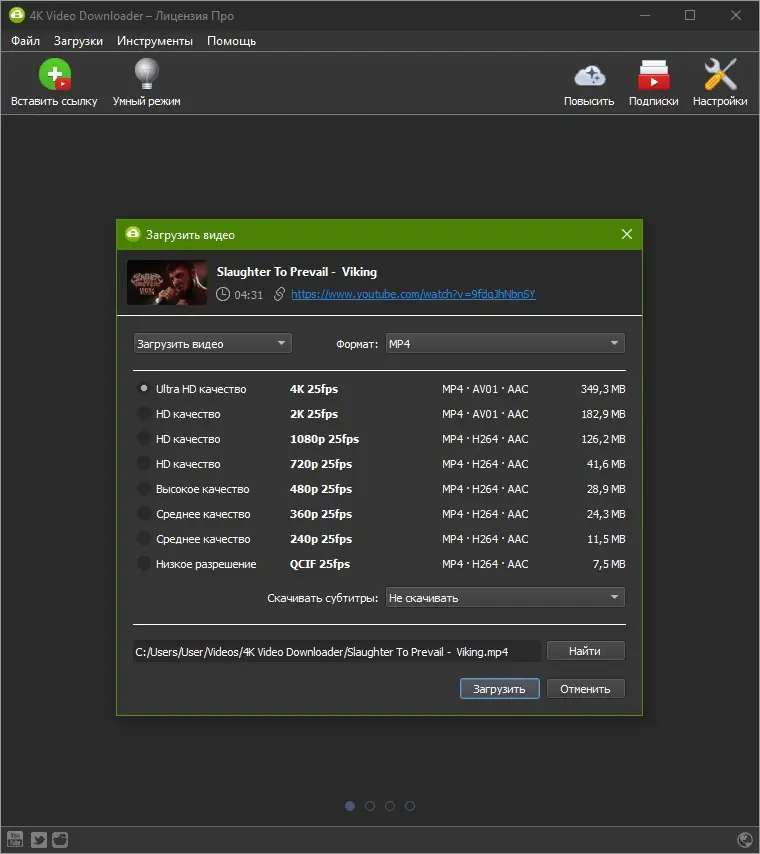Screen dimensions: 760x854
Task: Click the Найти browse button
Action: [586, 651]
